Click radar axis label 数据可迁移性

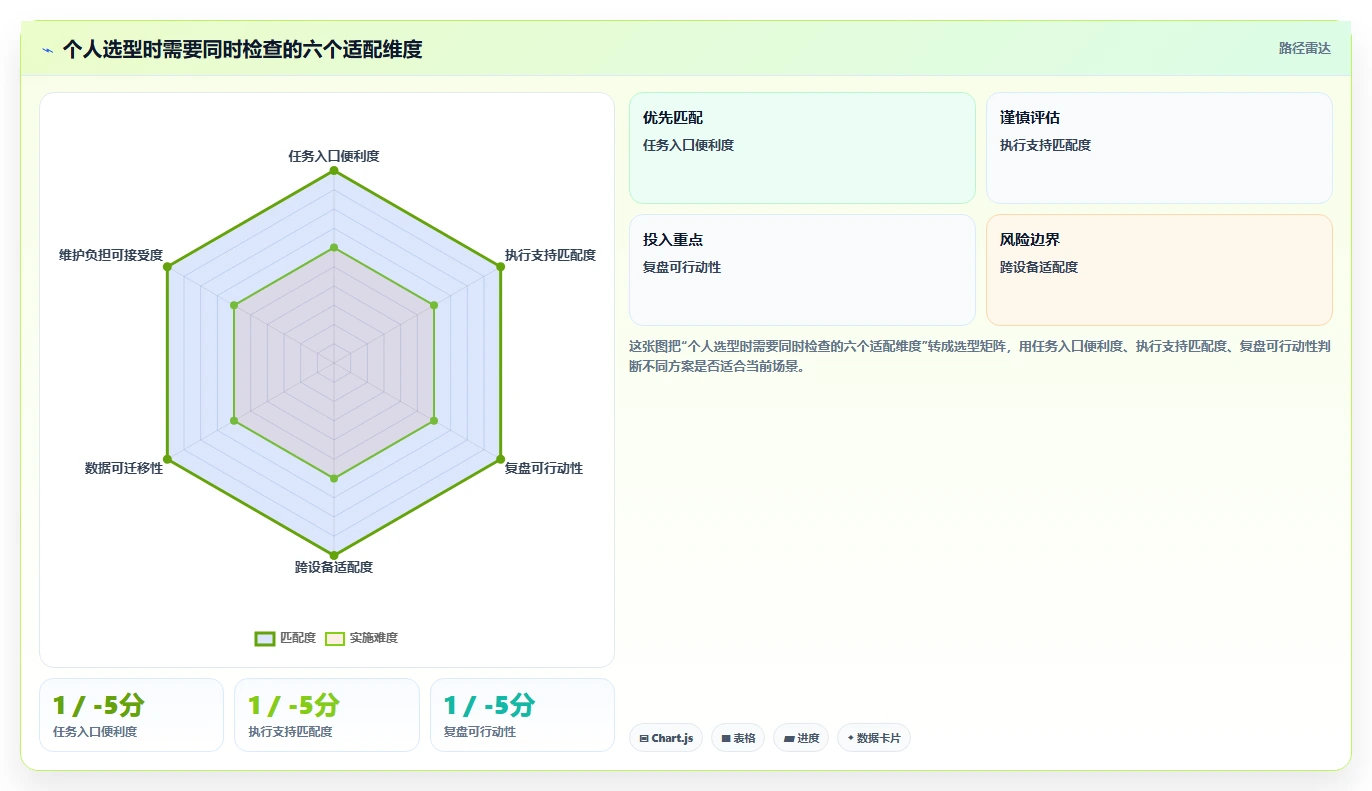124,468
